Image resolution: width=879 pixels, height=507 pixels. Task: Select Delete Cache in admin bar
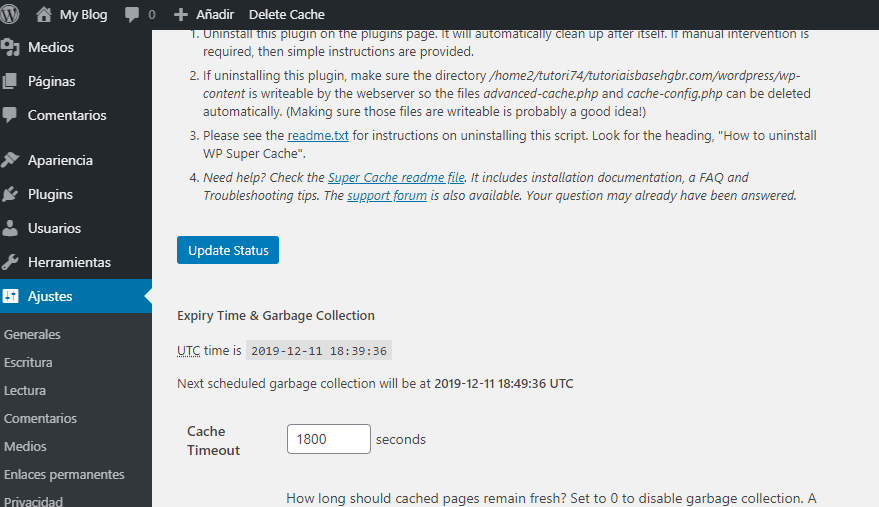tap(286, 15)
